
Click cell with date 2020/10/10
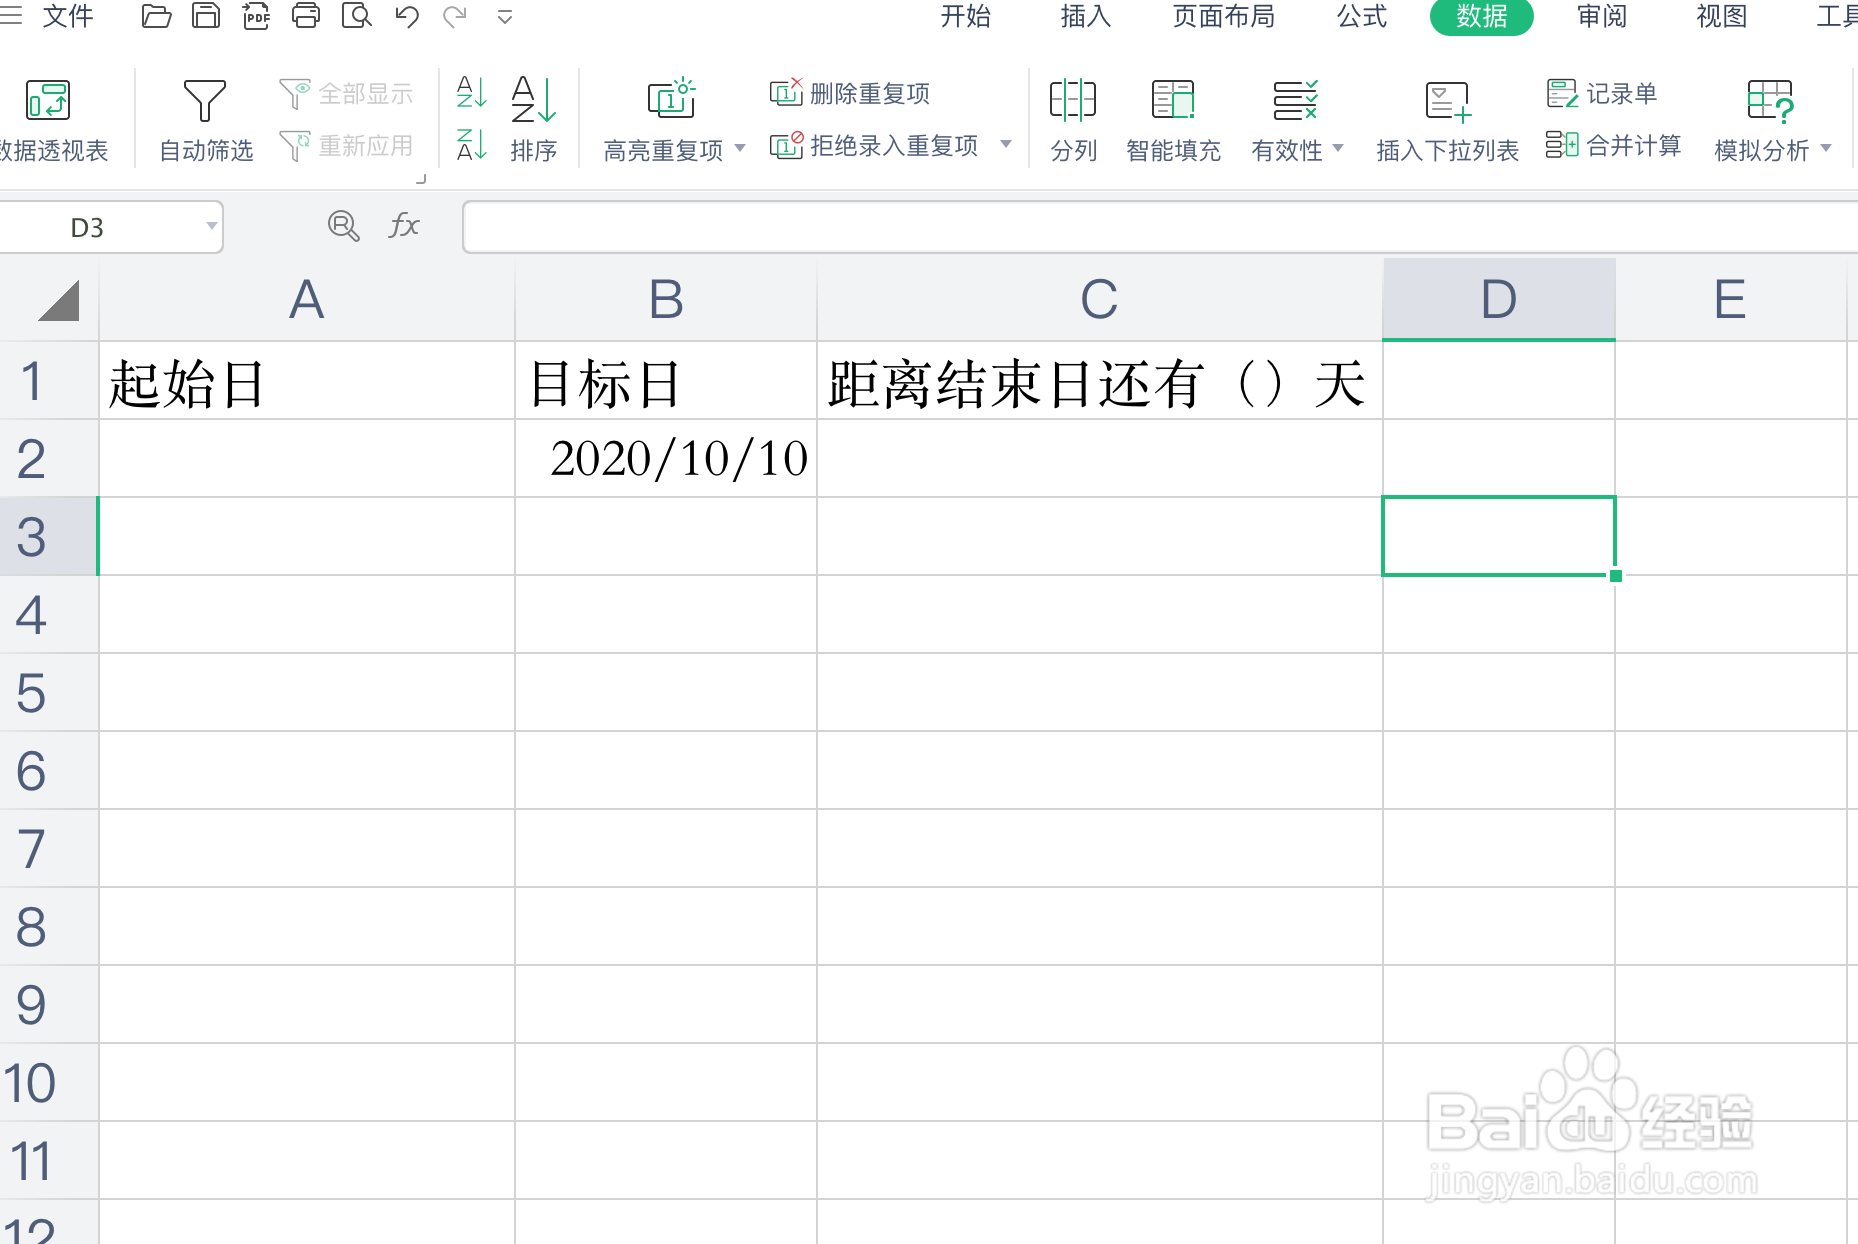(x=666, y=459)
